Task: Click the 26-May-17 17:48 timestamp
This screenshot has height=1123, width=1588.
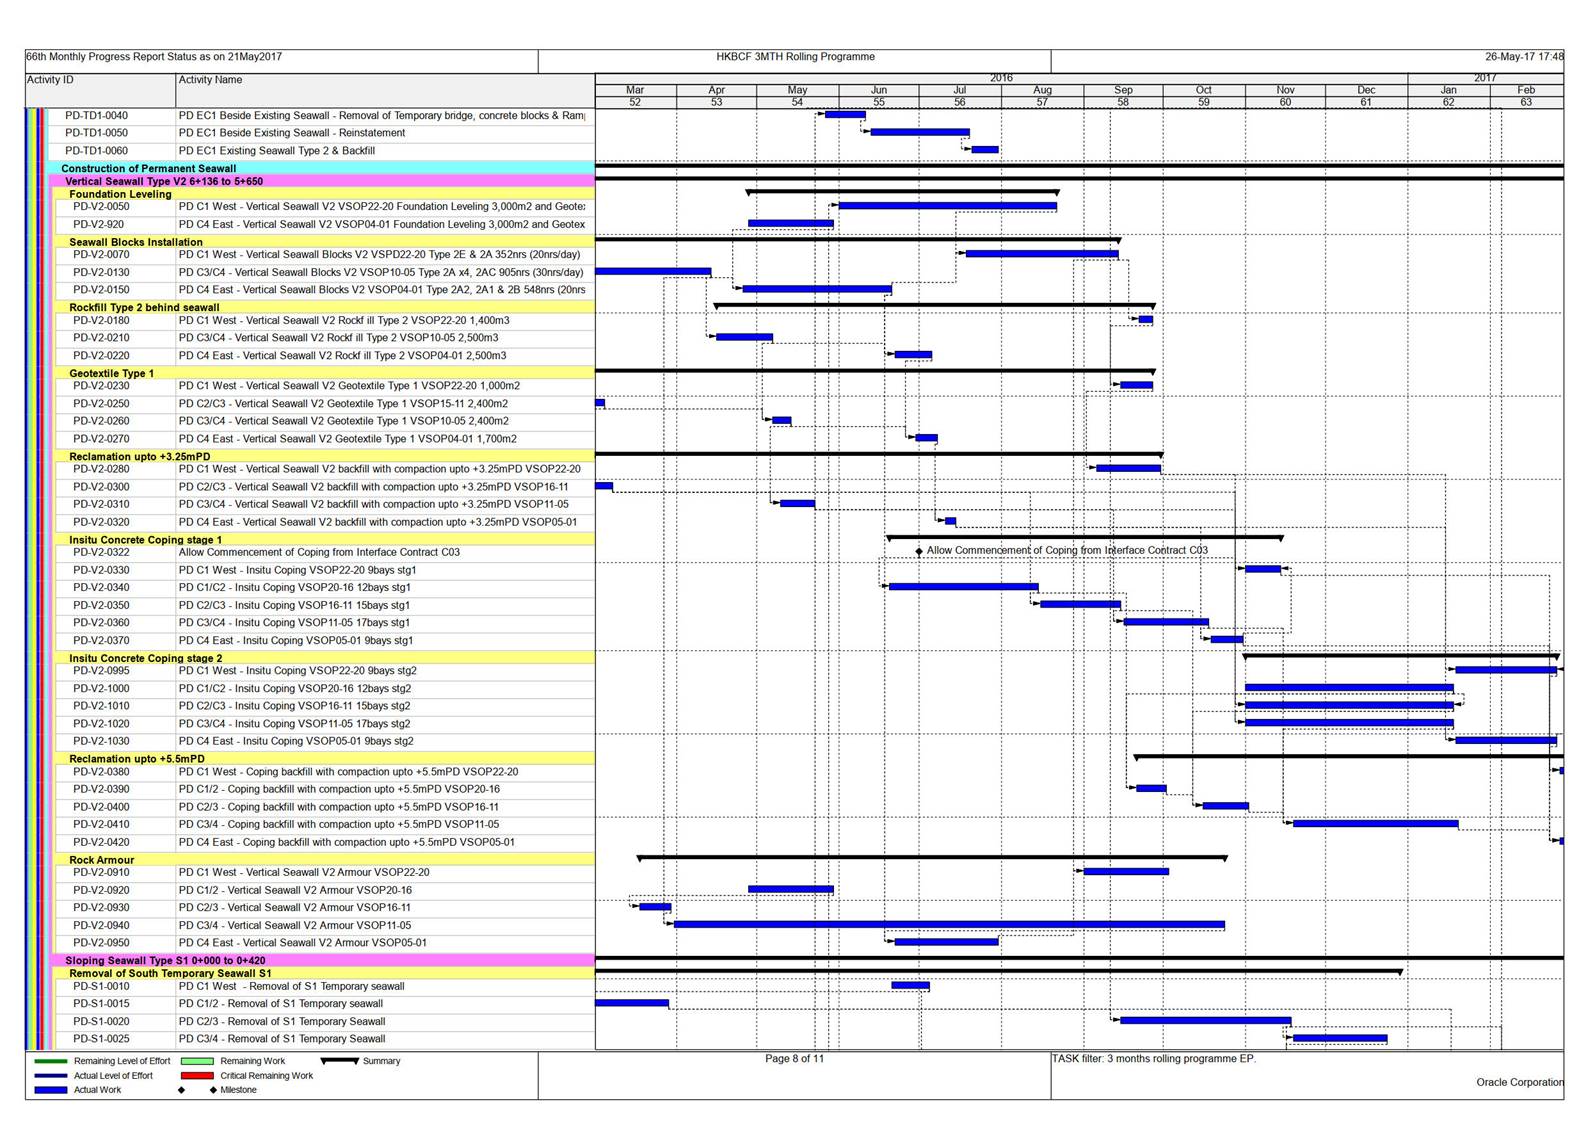Action: tap(1524, 57)
